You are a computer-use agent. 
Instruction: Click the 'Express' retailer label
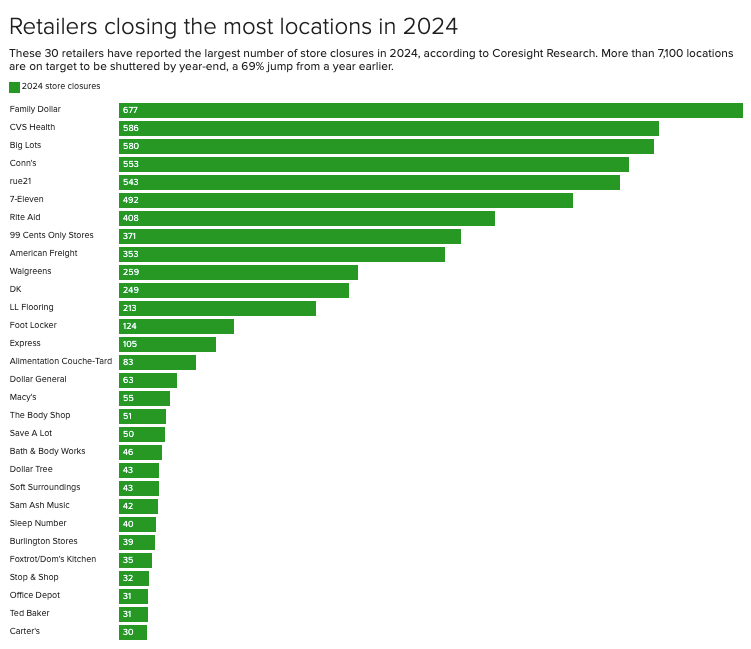coord(25,343)
